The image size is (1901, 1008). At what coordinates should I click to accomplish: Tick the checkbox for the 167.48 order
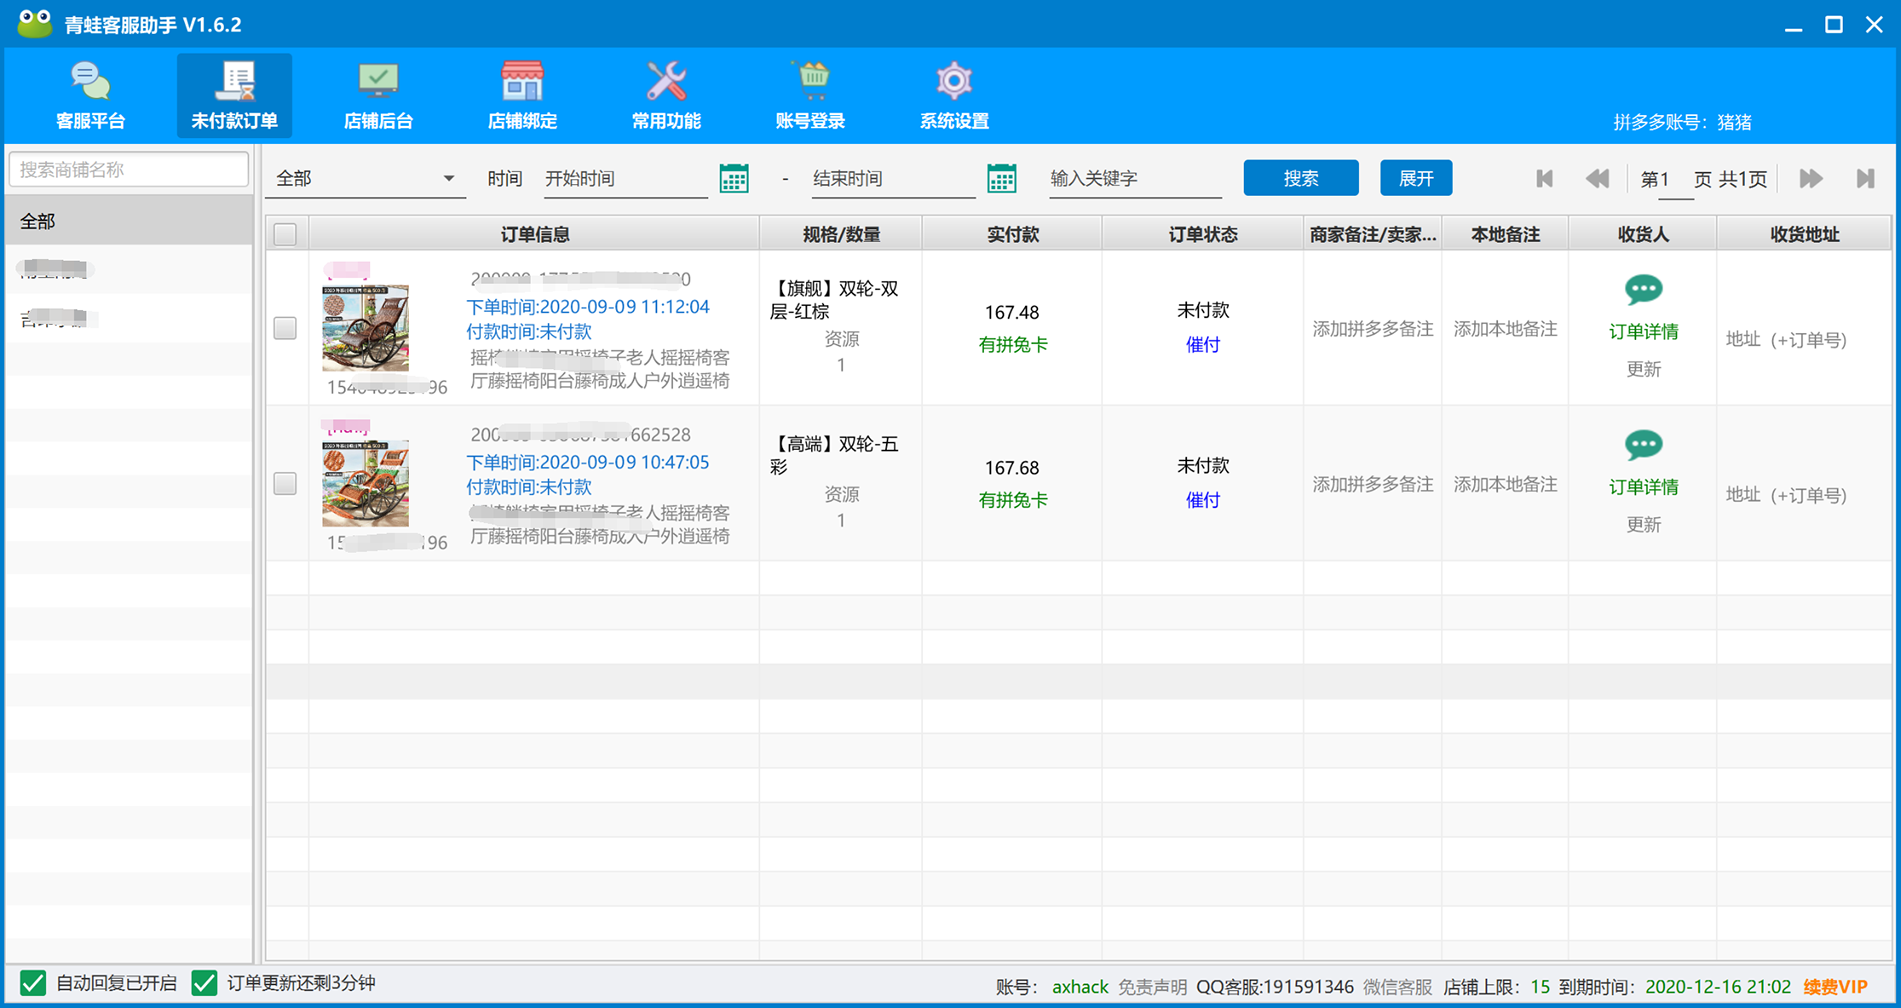pyautogui.click(x=285, y=328)
